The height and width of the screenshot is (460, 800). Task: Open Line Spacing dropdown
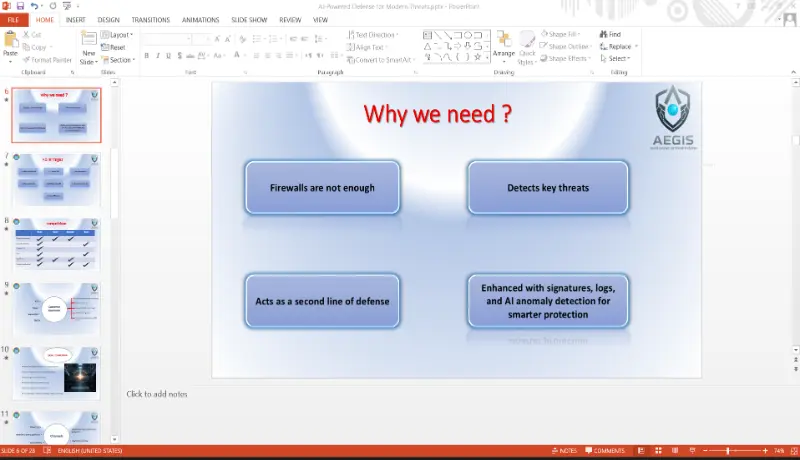click(319, 39)
